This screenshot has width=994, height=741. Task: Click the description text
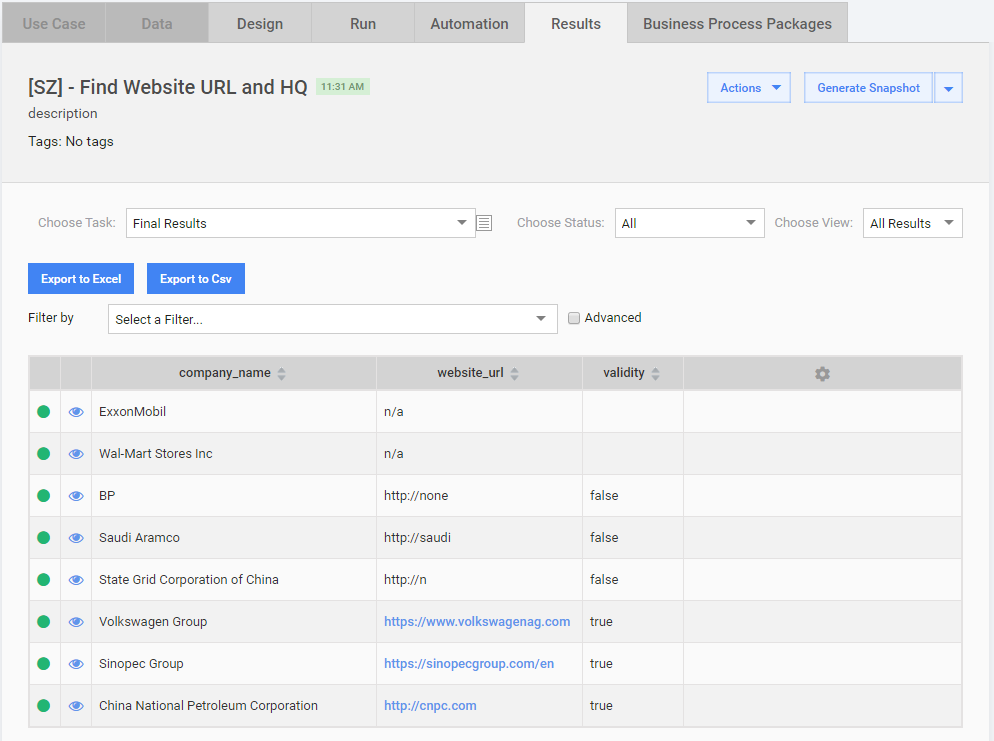tap(63, 113)
